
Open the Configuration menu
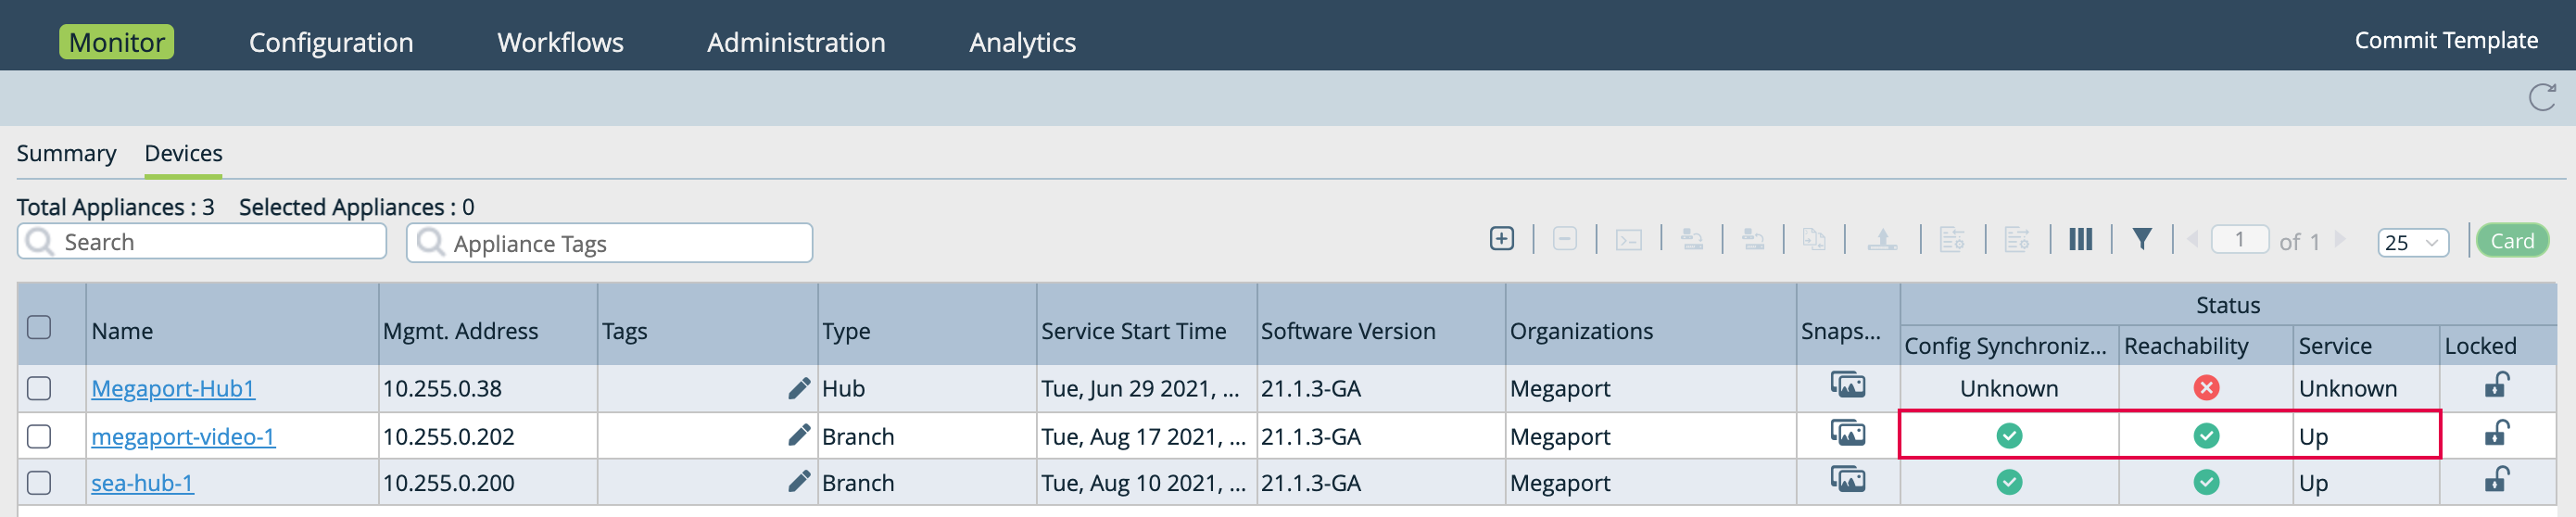tap(331, 42)
